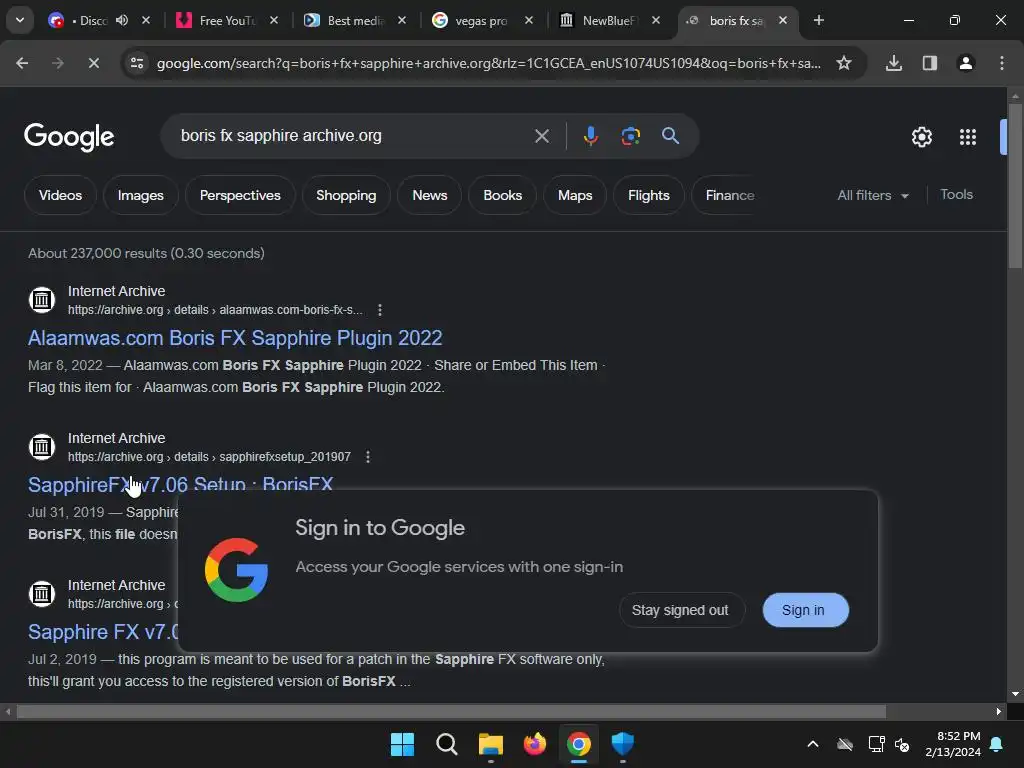
Task: Open File Explorer from taskbar
Action: (x=490, y=744)
